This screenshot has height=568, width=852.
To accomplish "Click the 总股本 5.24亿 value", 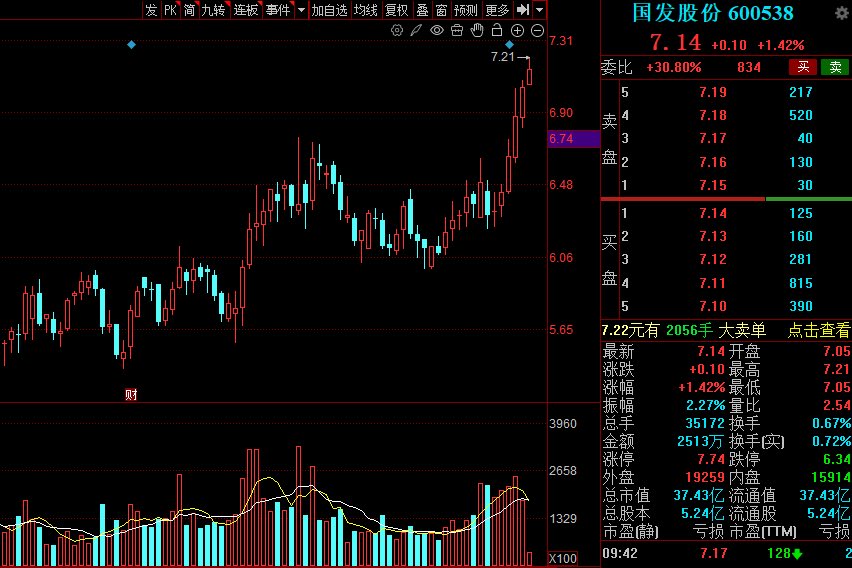I will tap(703, 513).
